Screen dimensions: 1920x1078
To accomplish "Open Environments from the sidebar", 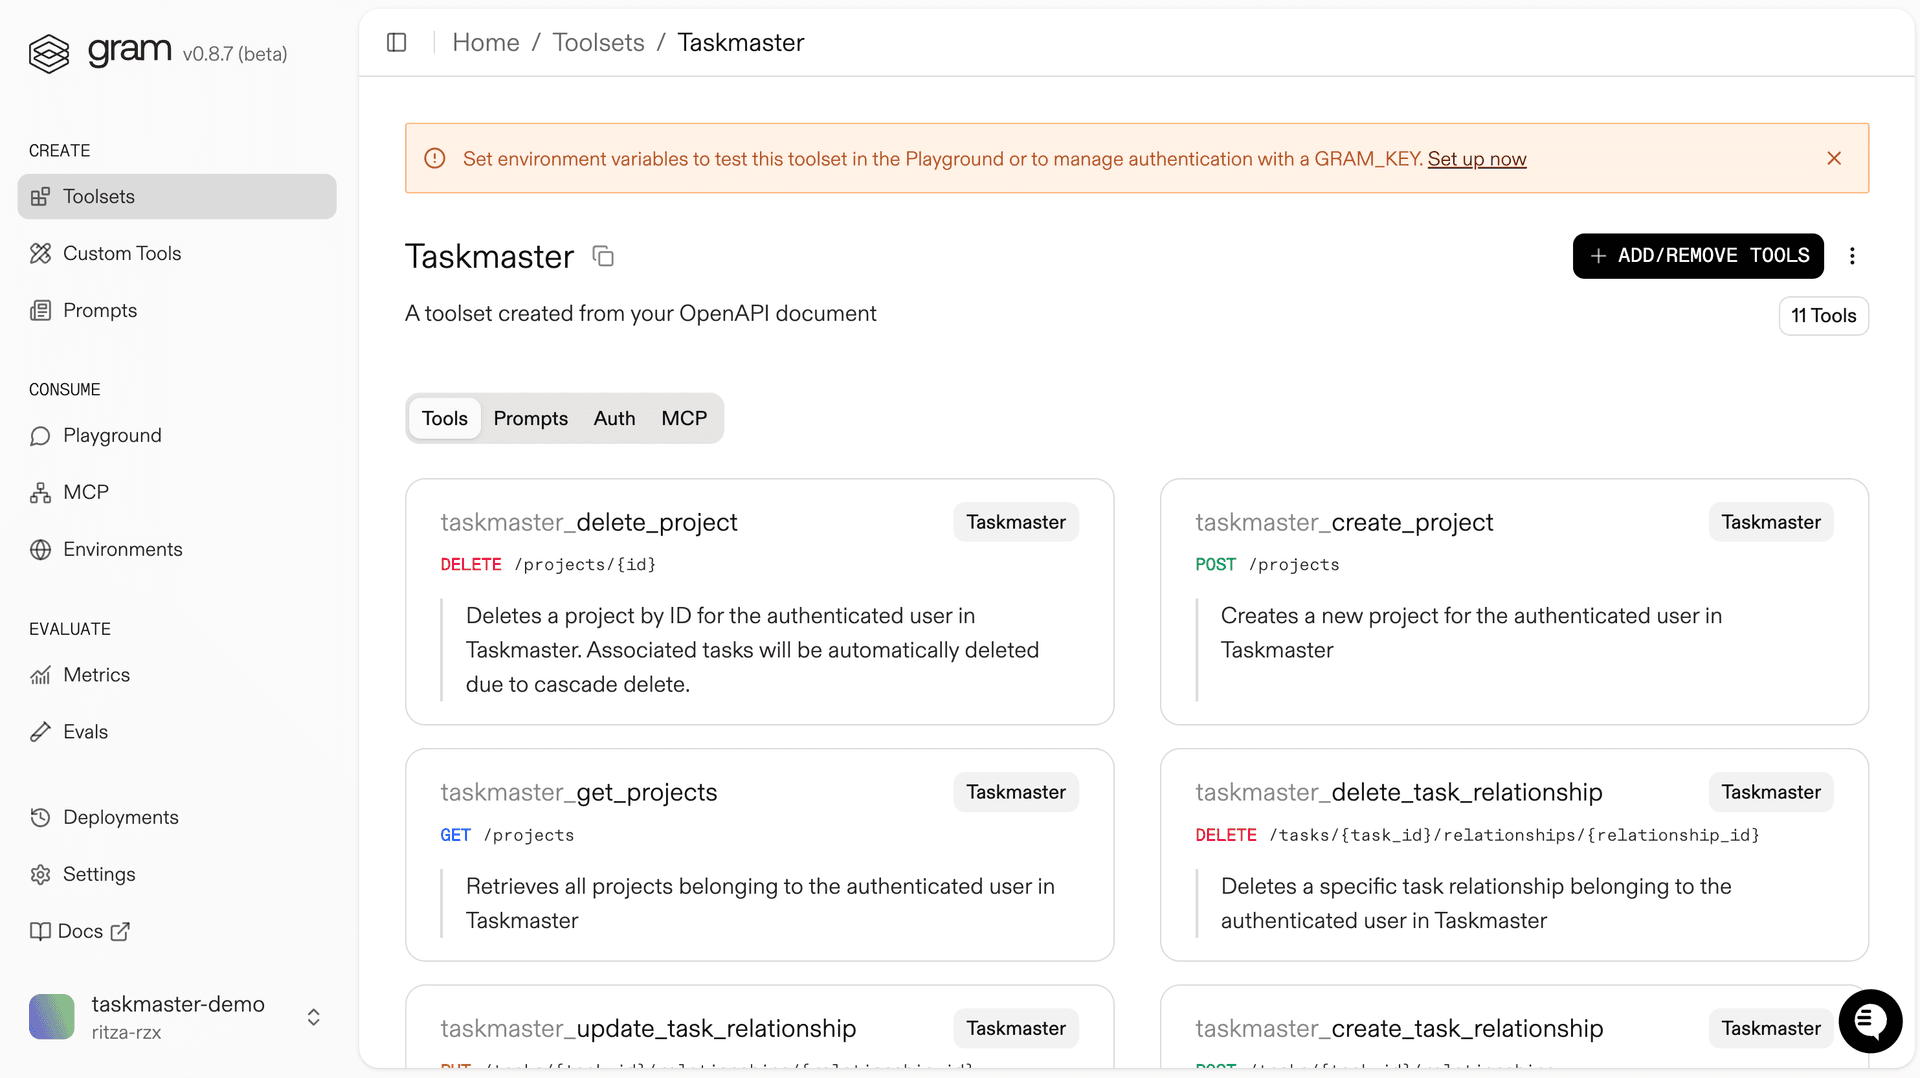I will [x=122, y=549].
